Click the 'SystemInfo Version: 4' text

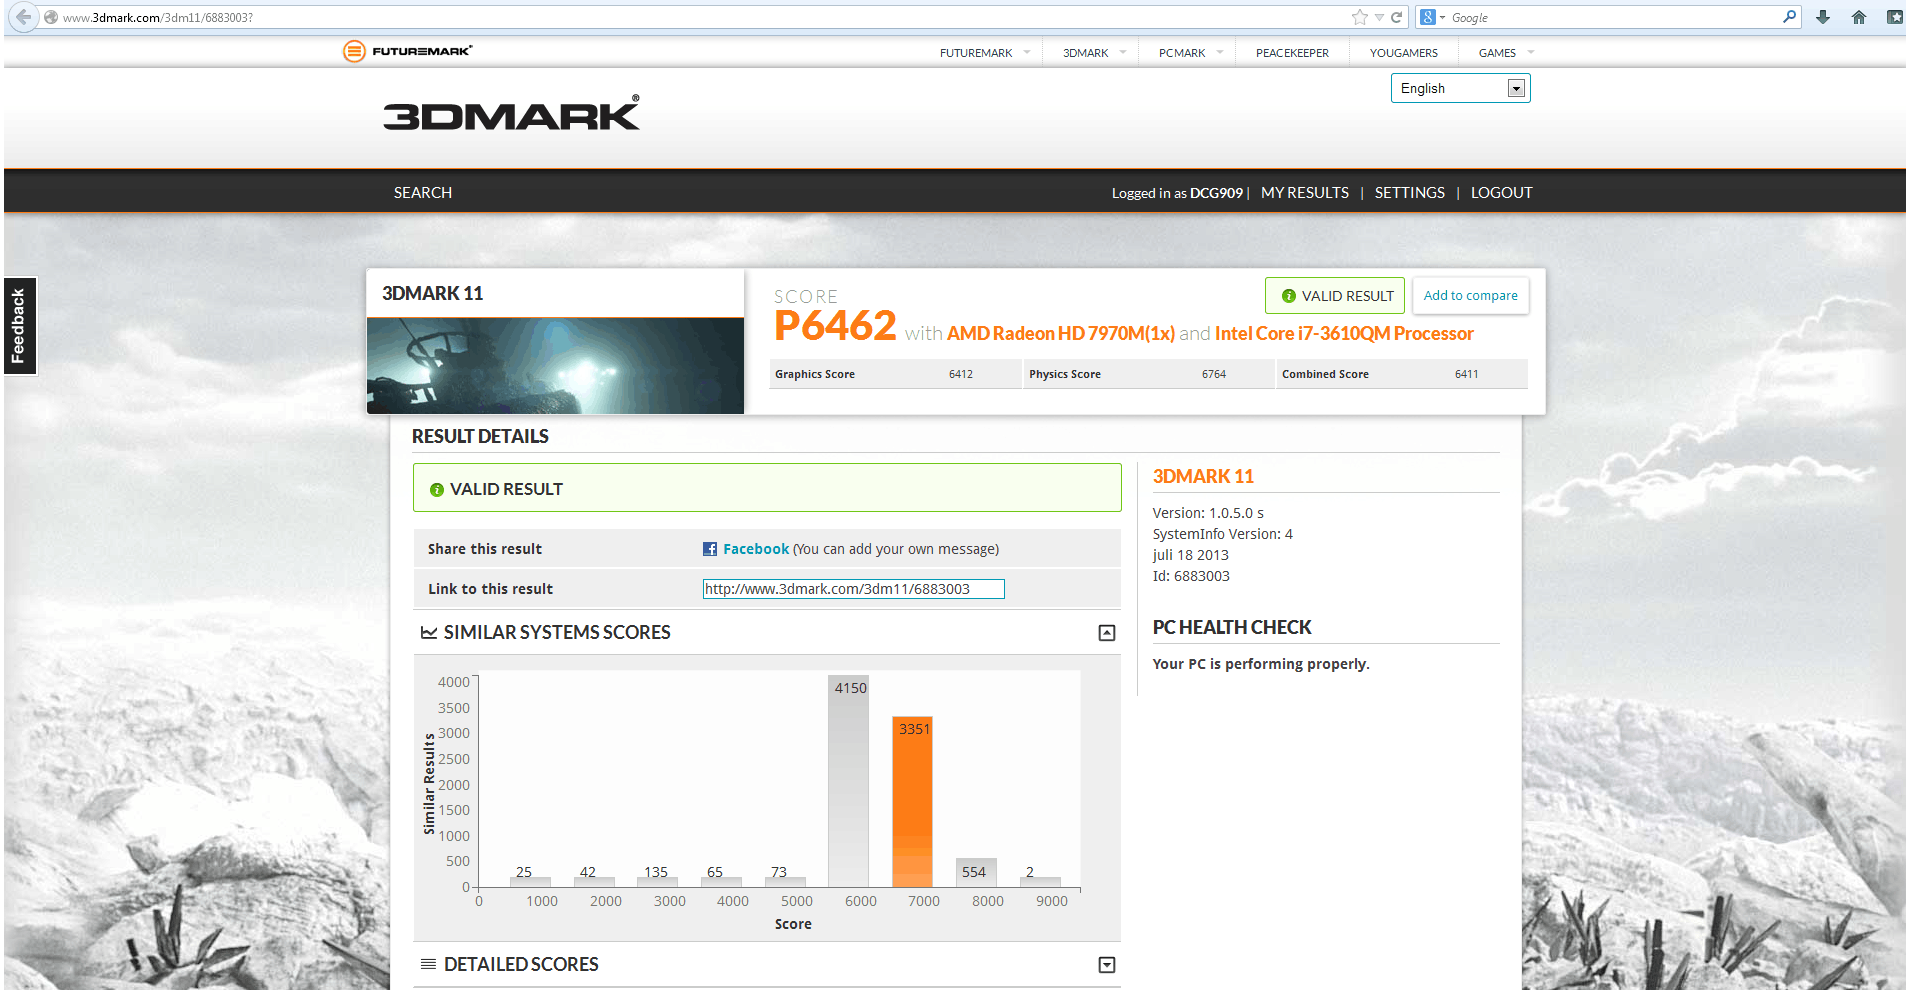pos(1222,534)
